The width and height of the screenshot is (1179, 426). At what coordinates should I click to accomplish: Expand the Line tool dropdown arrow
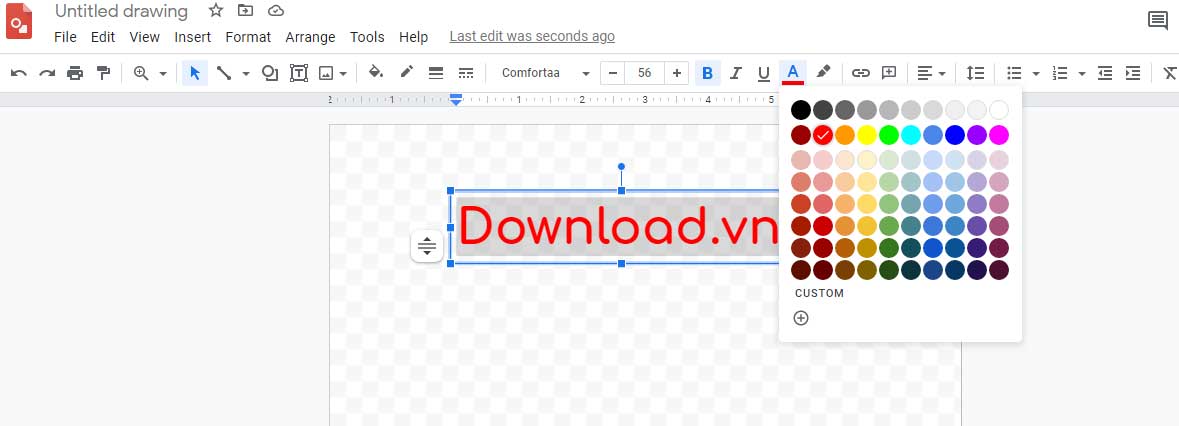tap(245, 74)
